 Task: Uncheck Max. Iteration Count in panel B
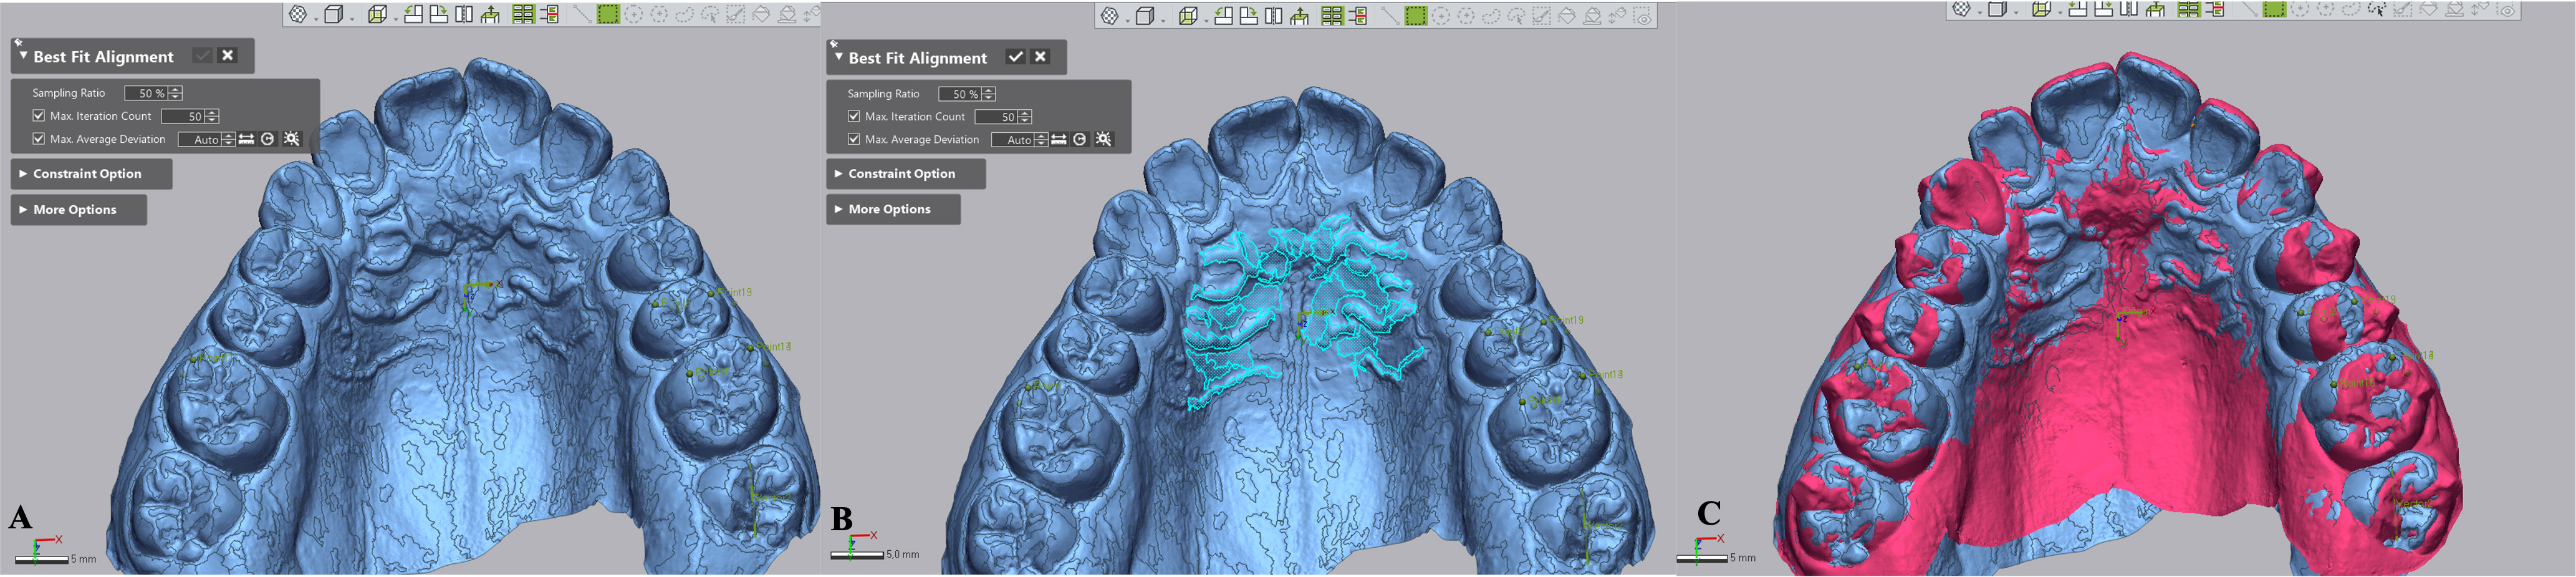tap(854, 116)
